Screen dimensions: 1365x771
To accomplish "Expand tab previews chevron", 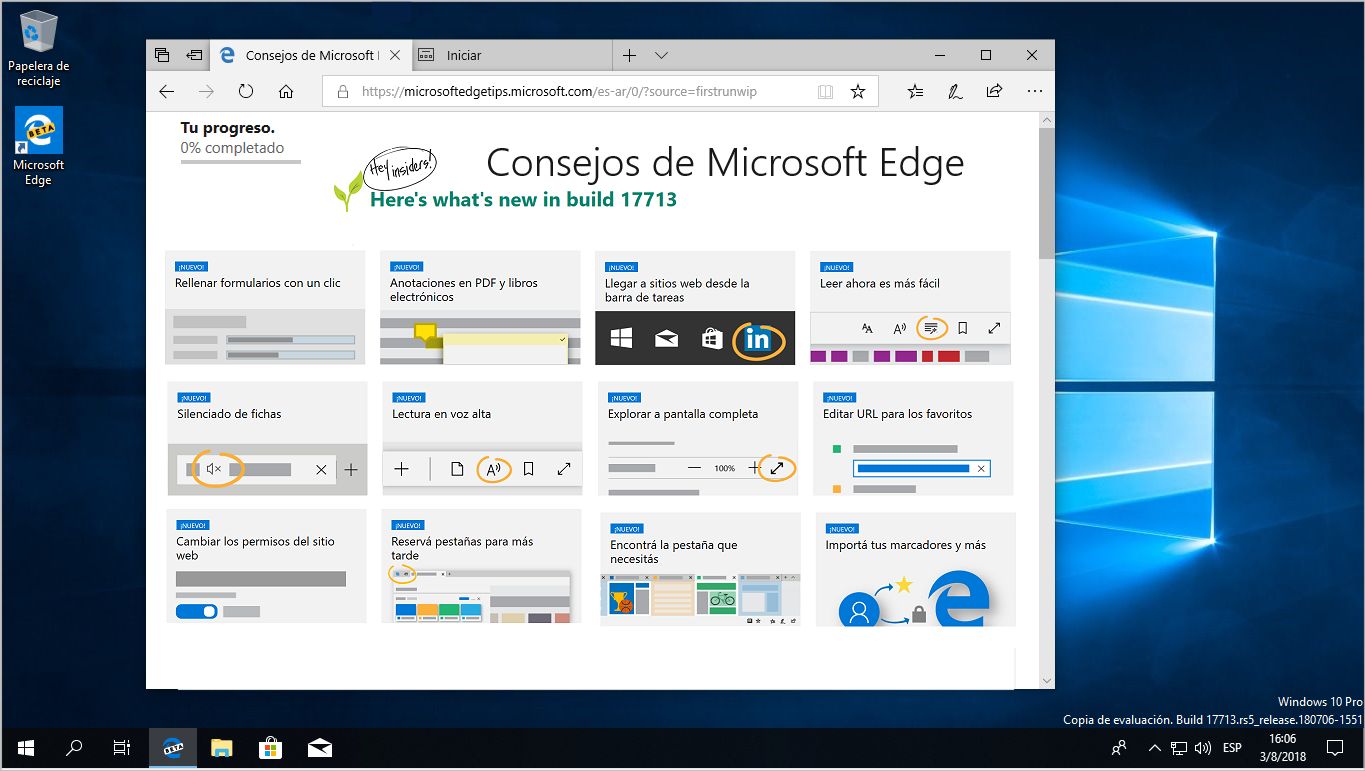I will pos(661,55).
